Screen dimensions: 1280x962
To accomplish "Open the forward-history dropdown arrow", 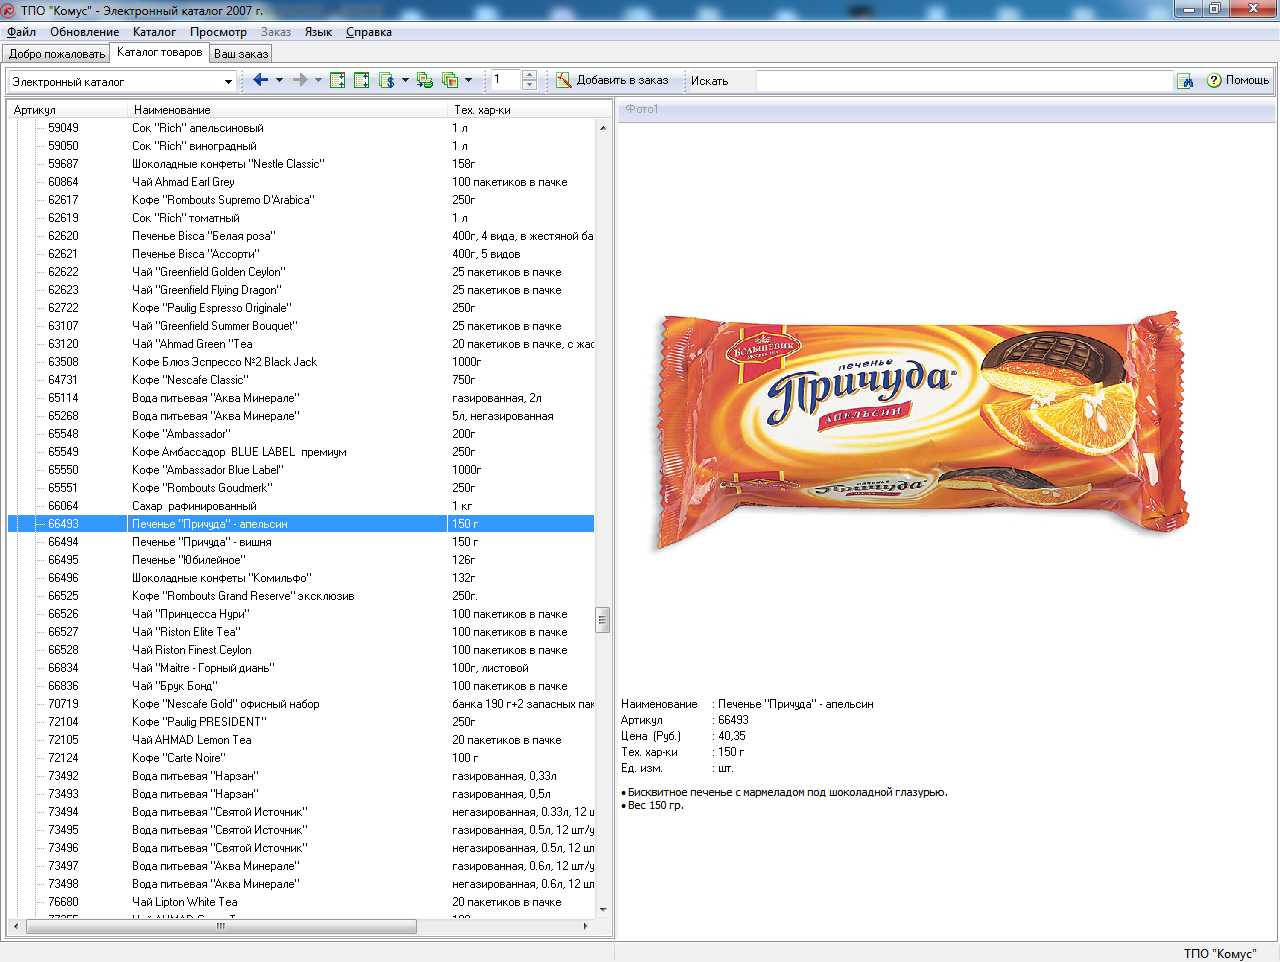I will pyautogui.click(x=318, y=80).
